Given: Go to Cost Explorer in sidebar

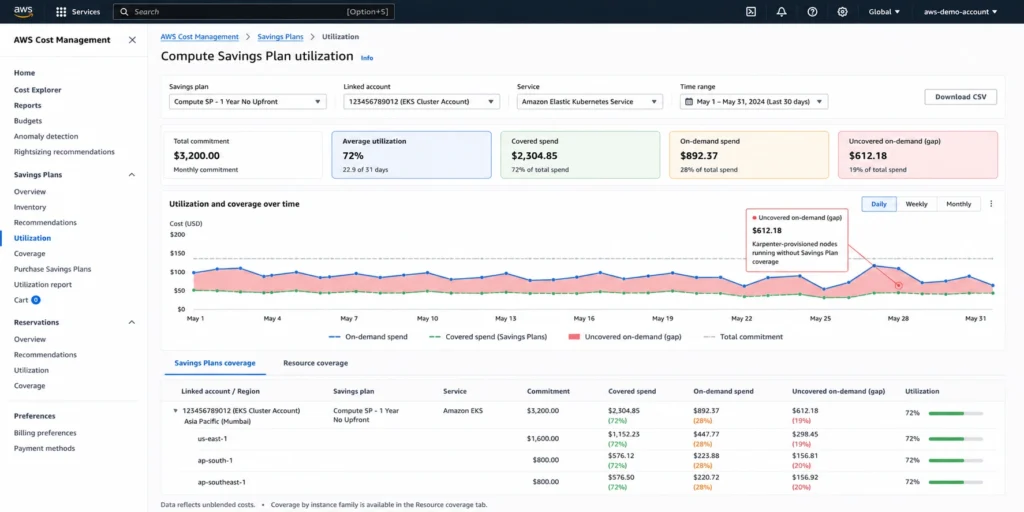Looking at the screenshot, I should (x=38, y=90).
